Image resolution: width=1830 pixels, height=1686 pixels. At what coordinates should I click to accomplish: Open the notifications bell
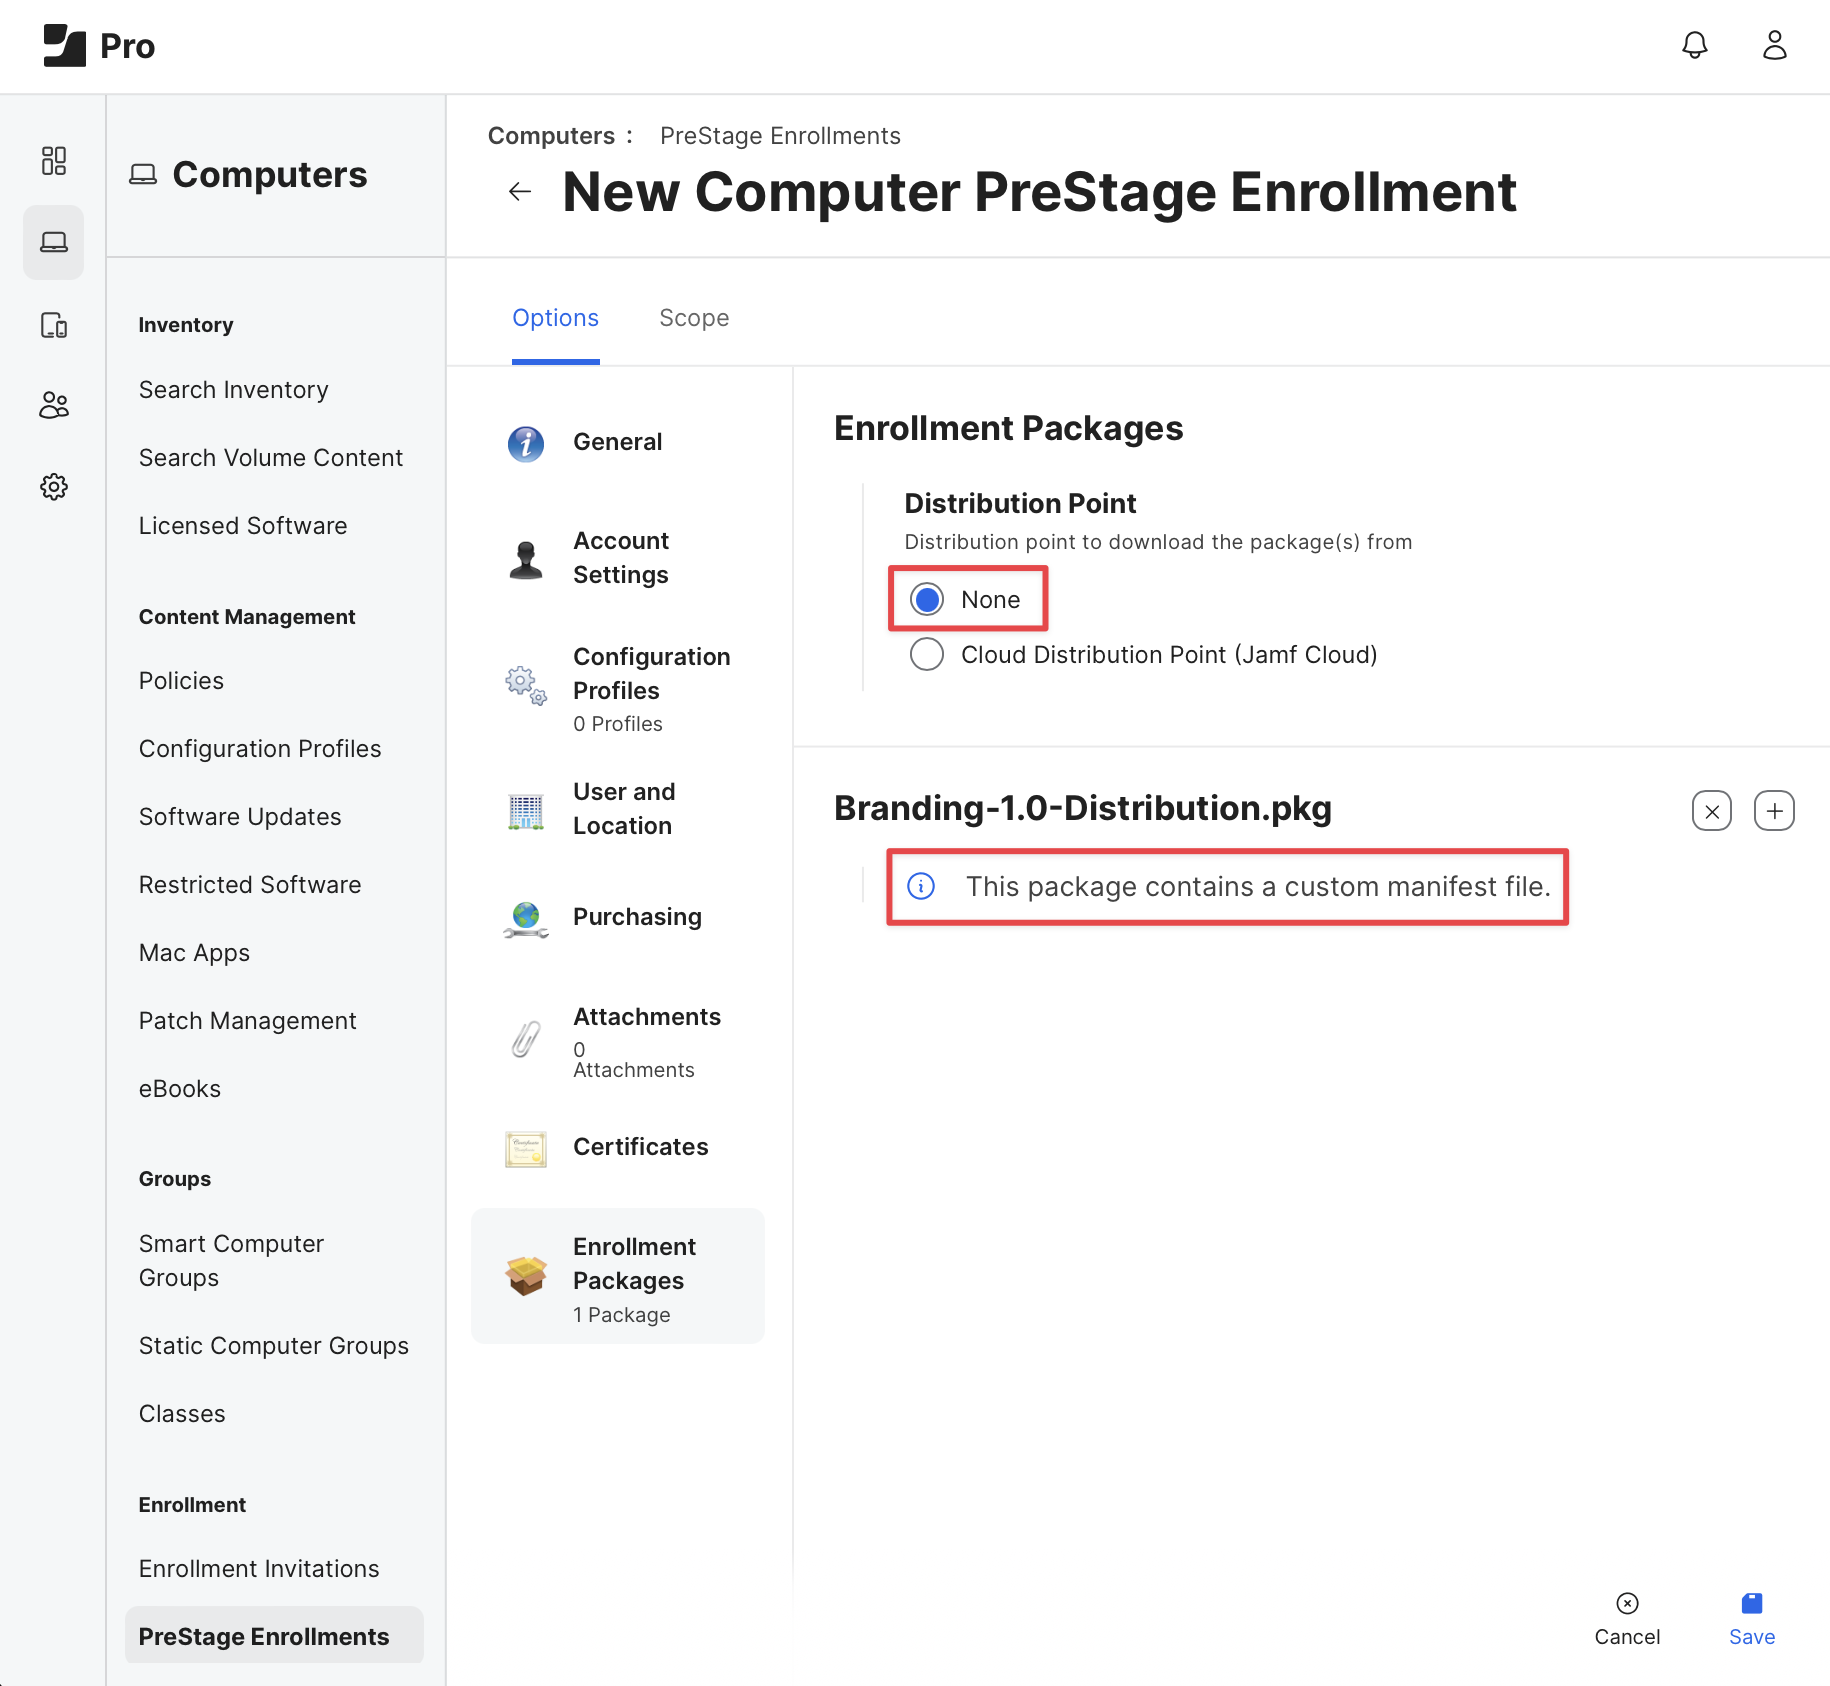[1694, 45]
